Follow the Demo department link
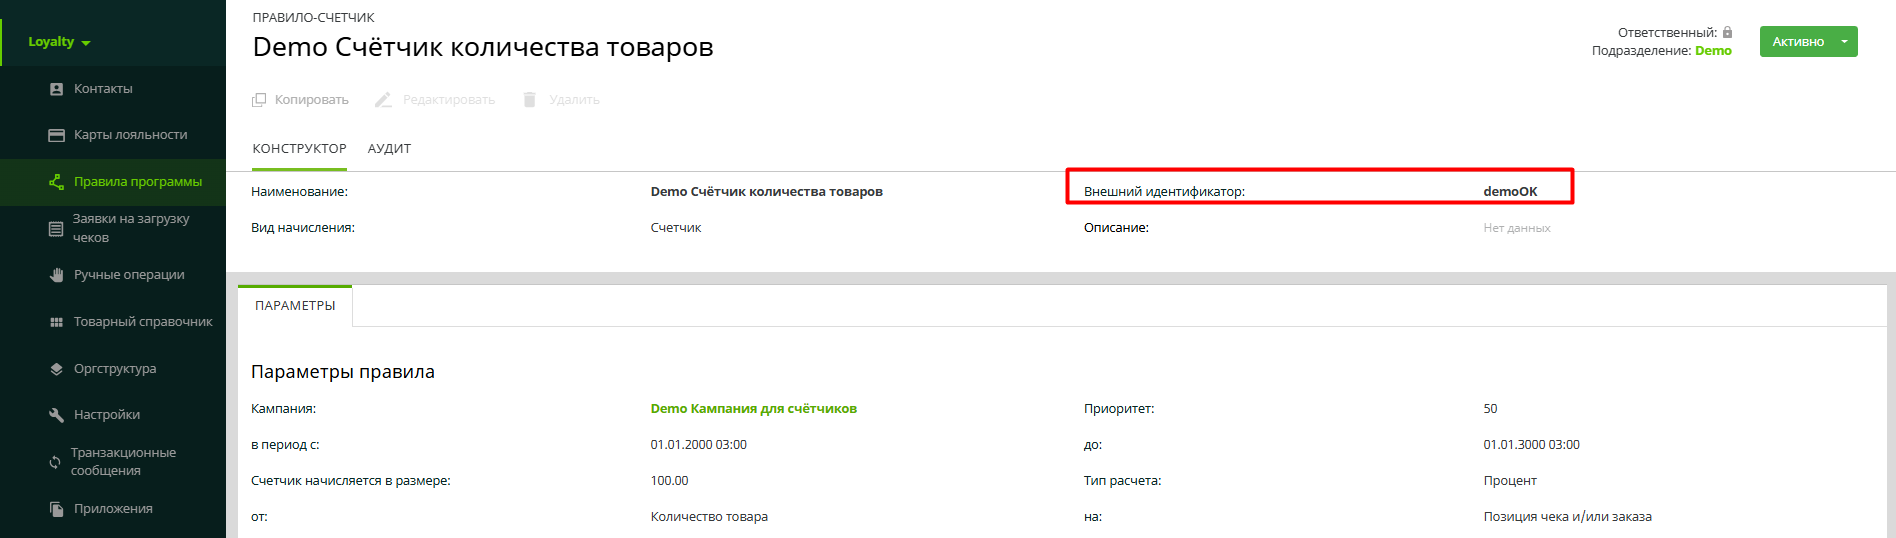This screenshot has height=538, width=1896. [x=1713, y=51]
